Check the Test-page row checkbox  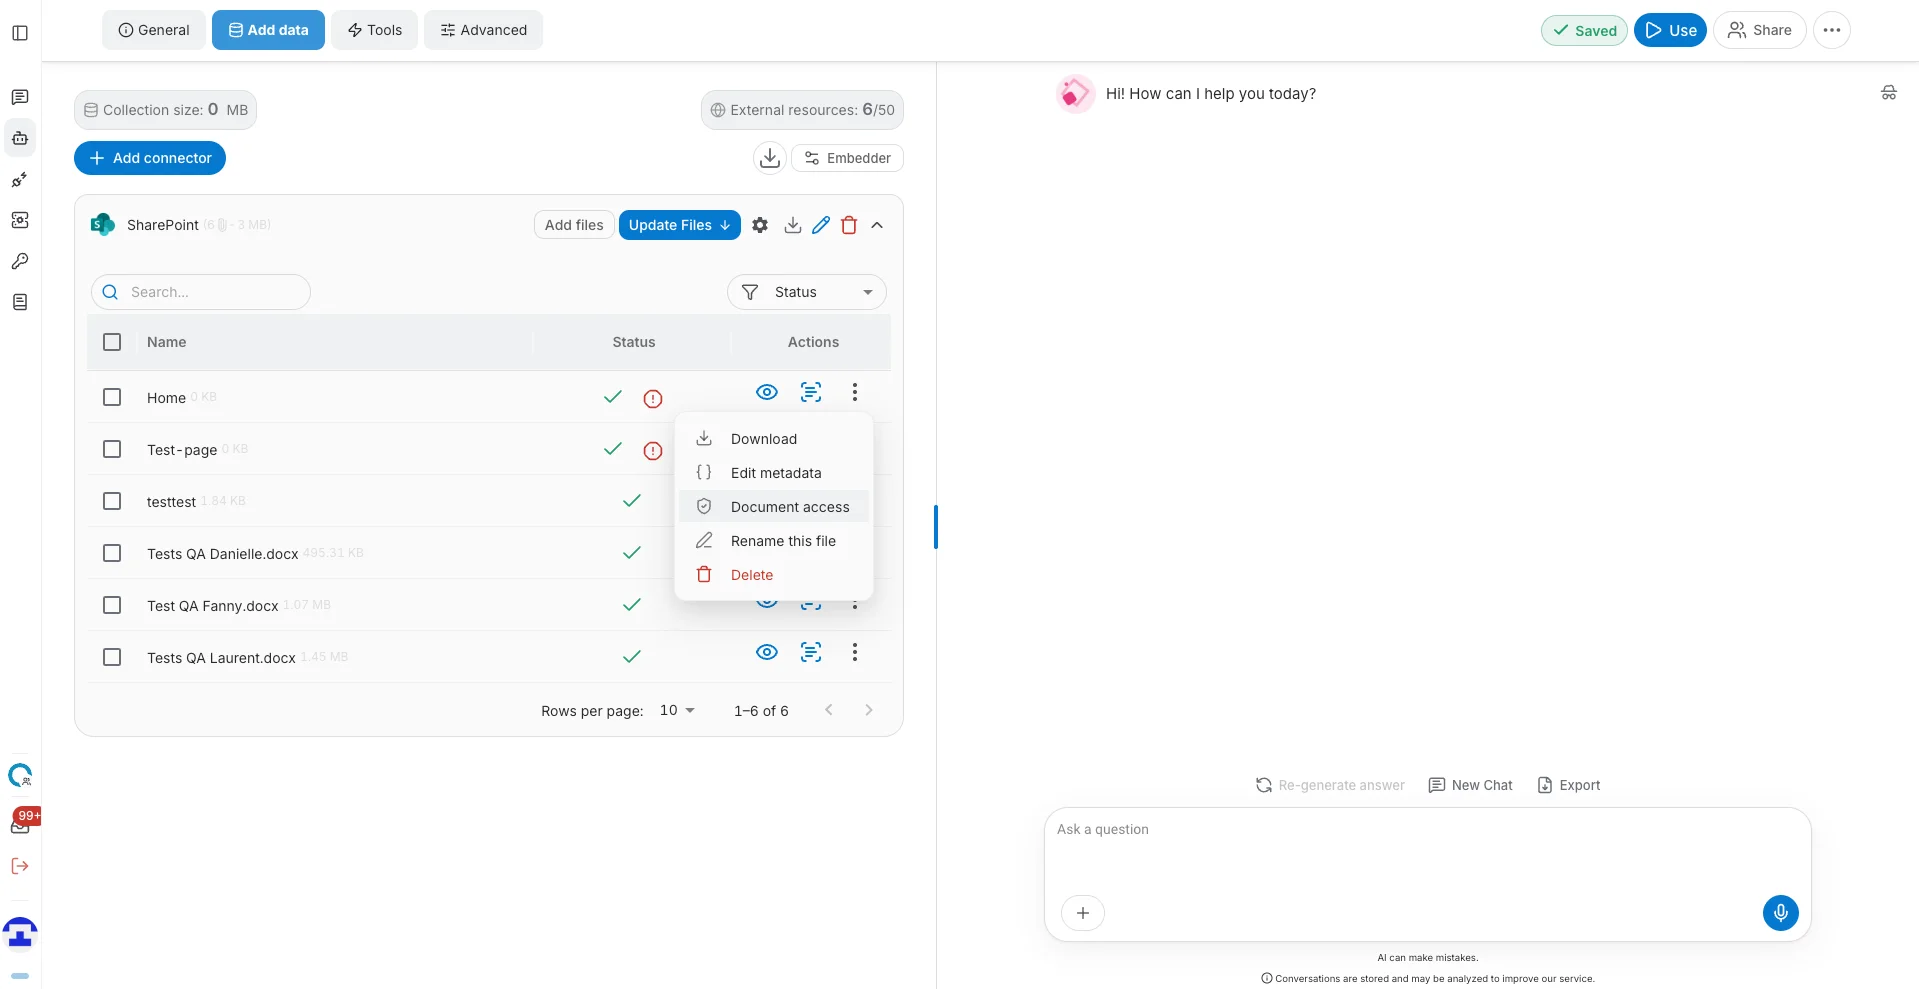click(112, 449)
